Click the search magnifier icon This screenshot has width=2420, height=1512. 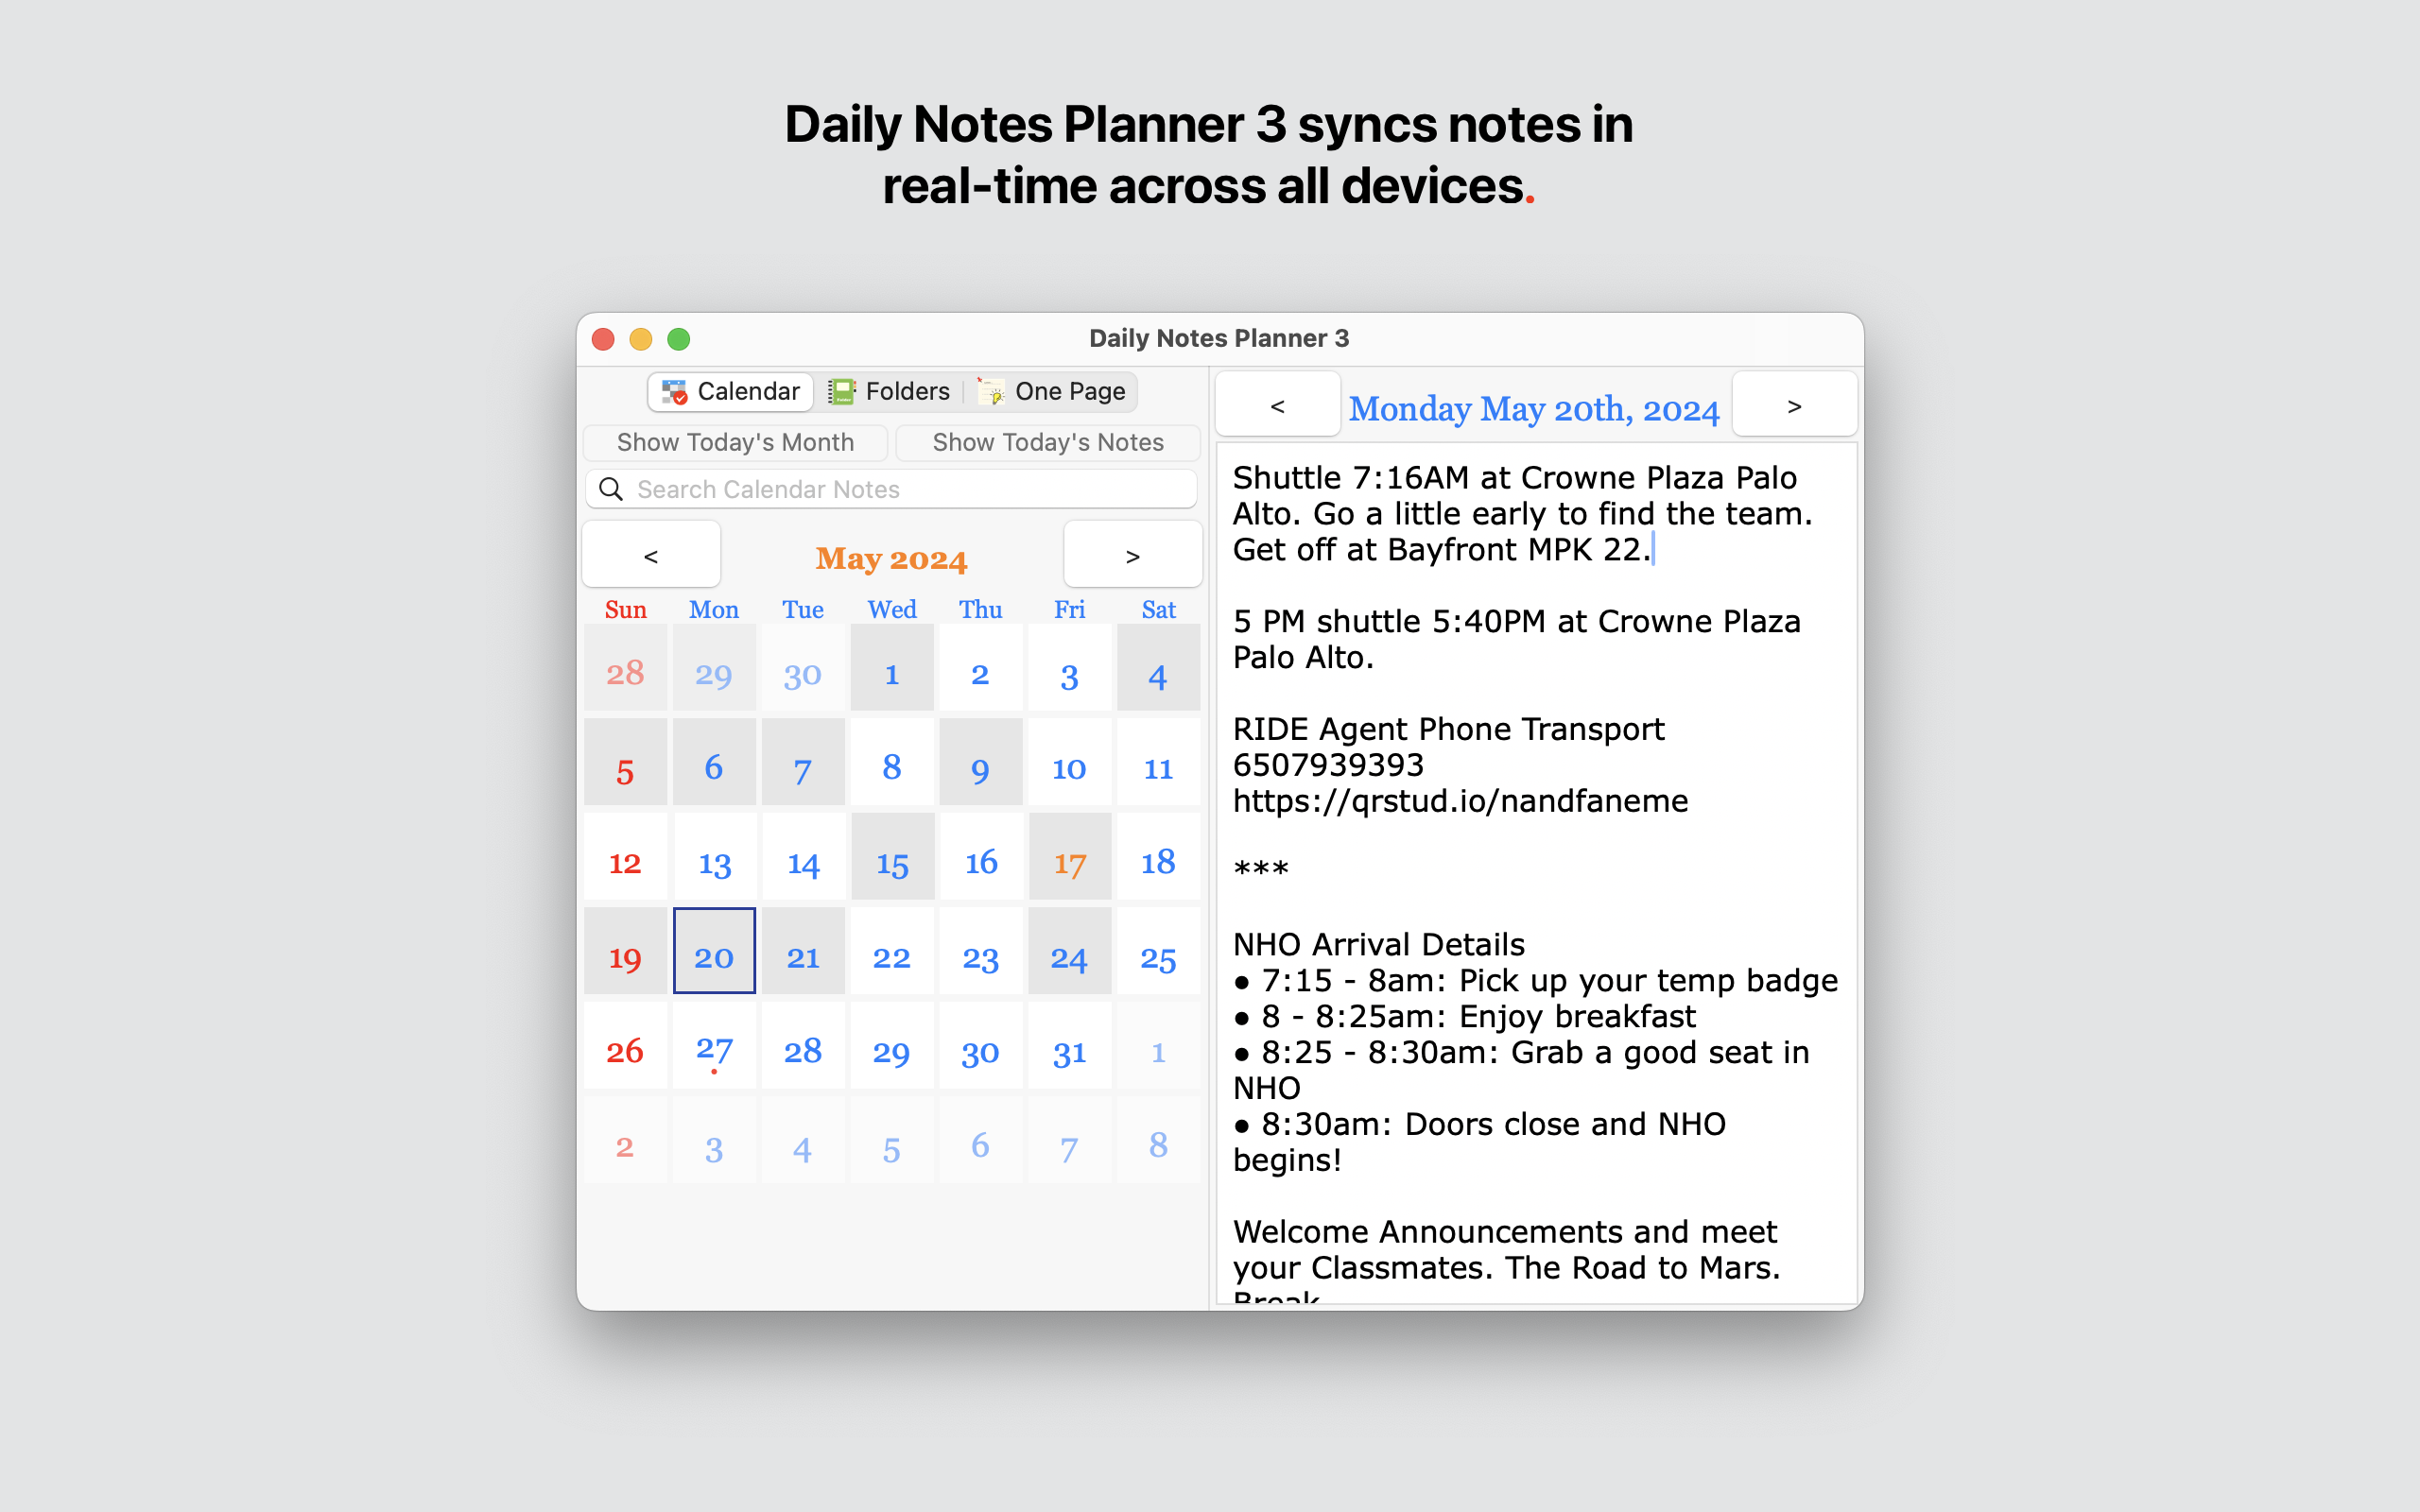coord(611,489)
